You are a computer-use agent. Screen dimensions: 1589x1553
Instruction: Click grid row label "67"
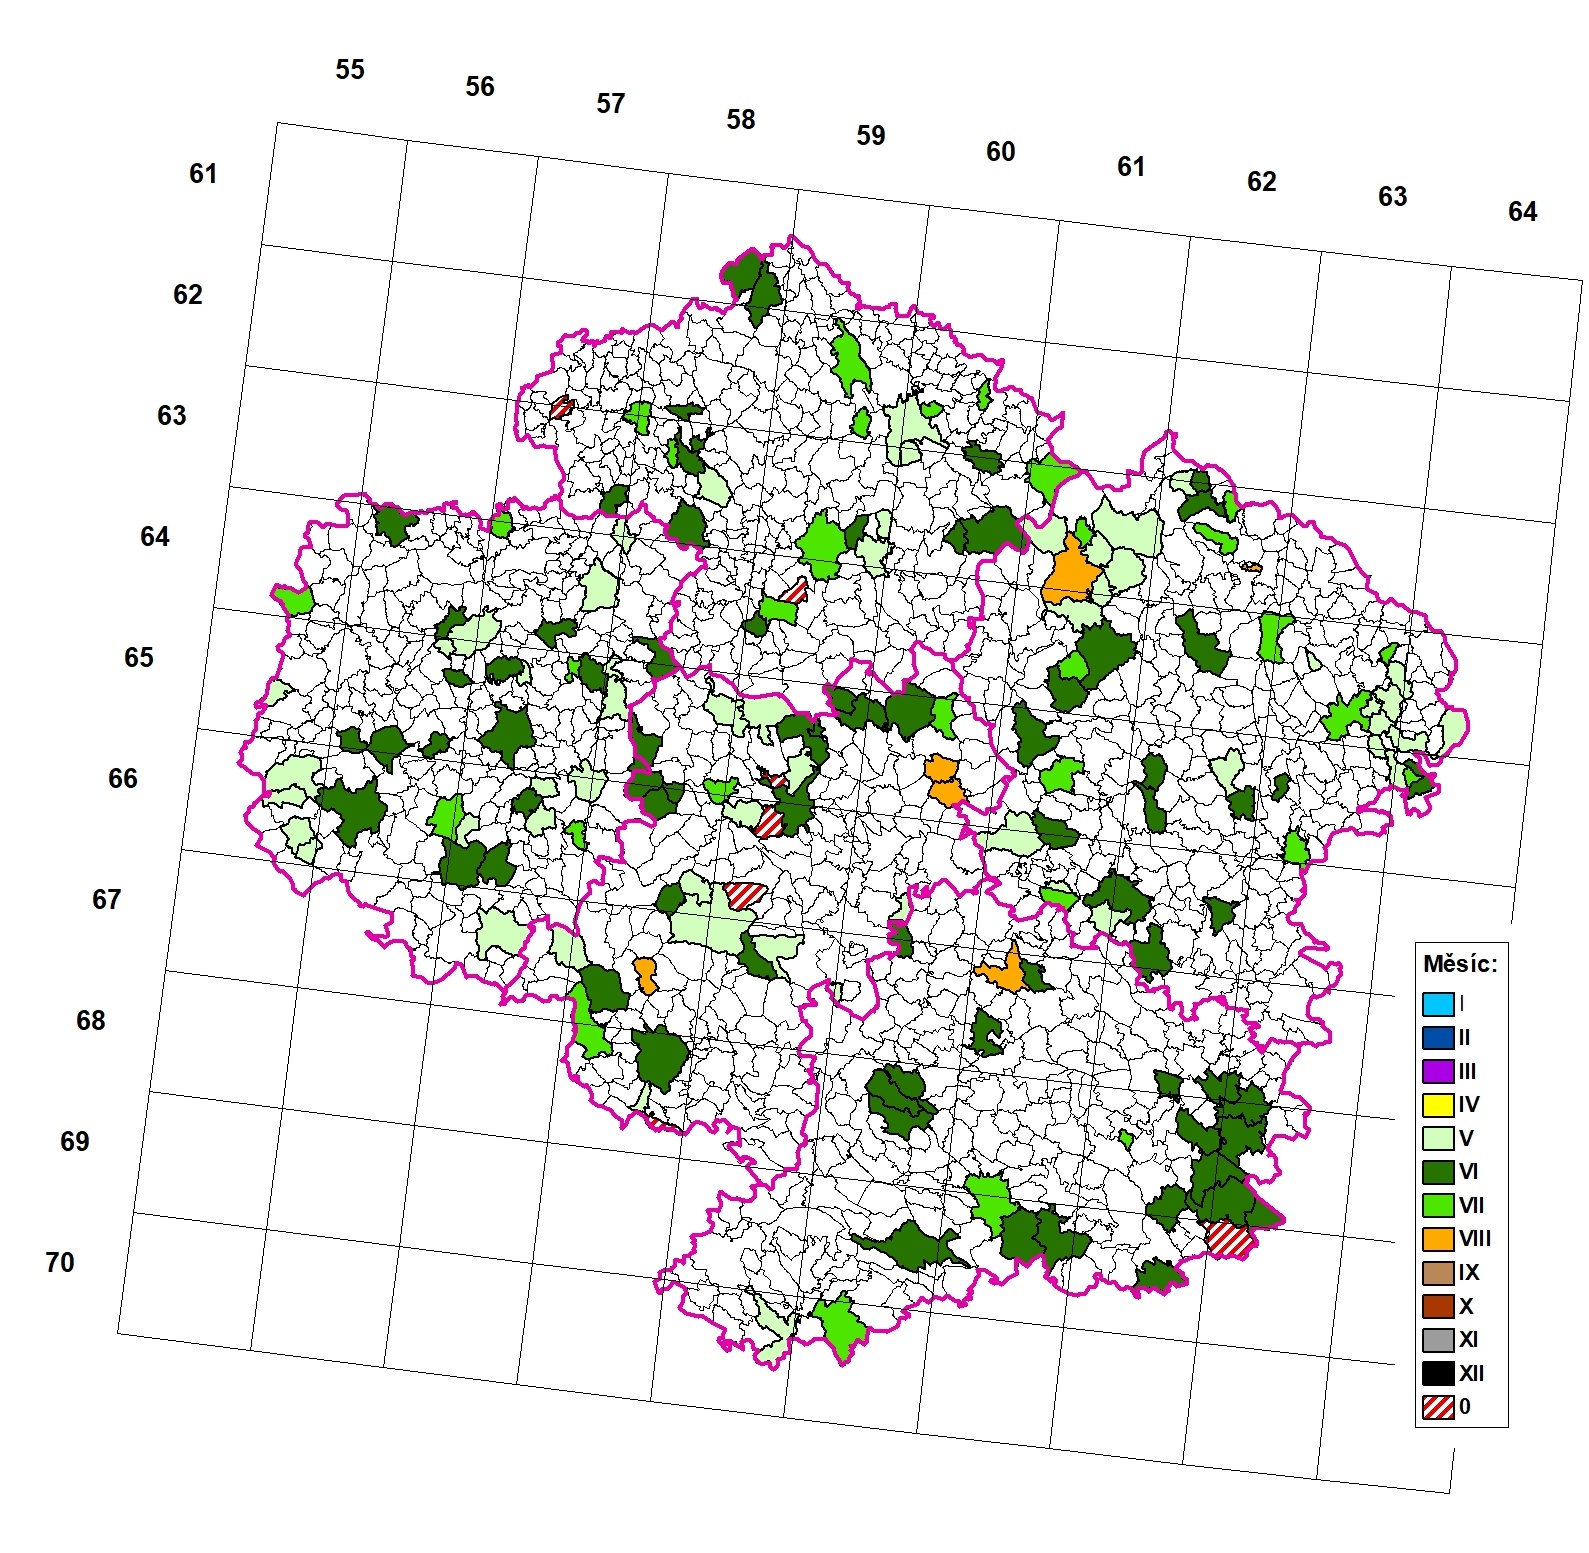point(107,900)
